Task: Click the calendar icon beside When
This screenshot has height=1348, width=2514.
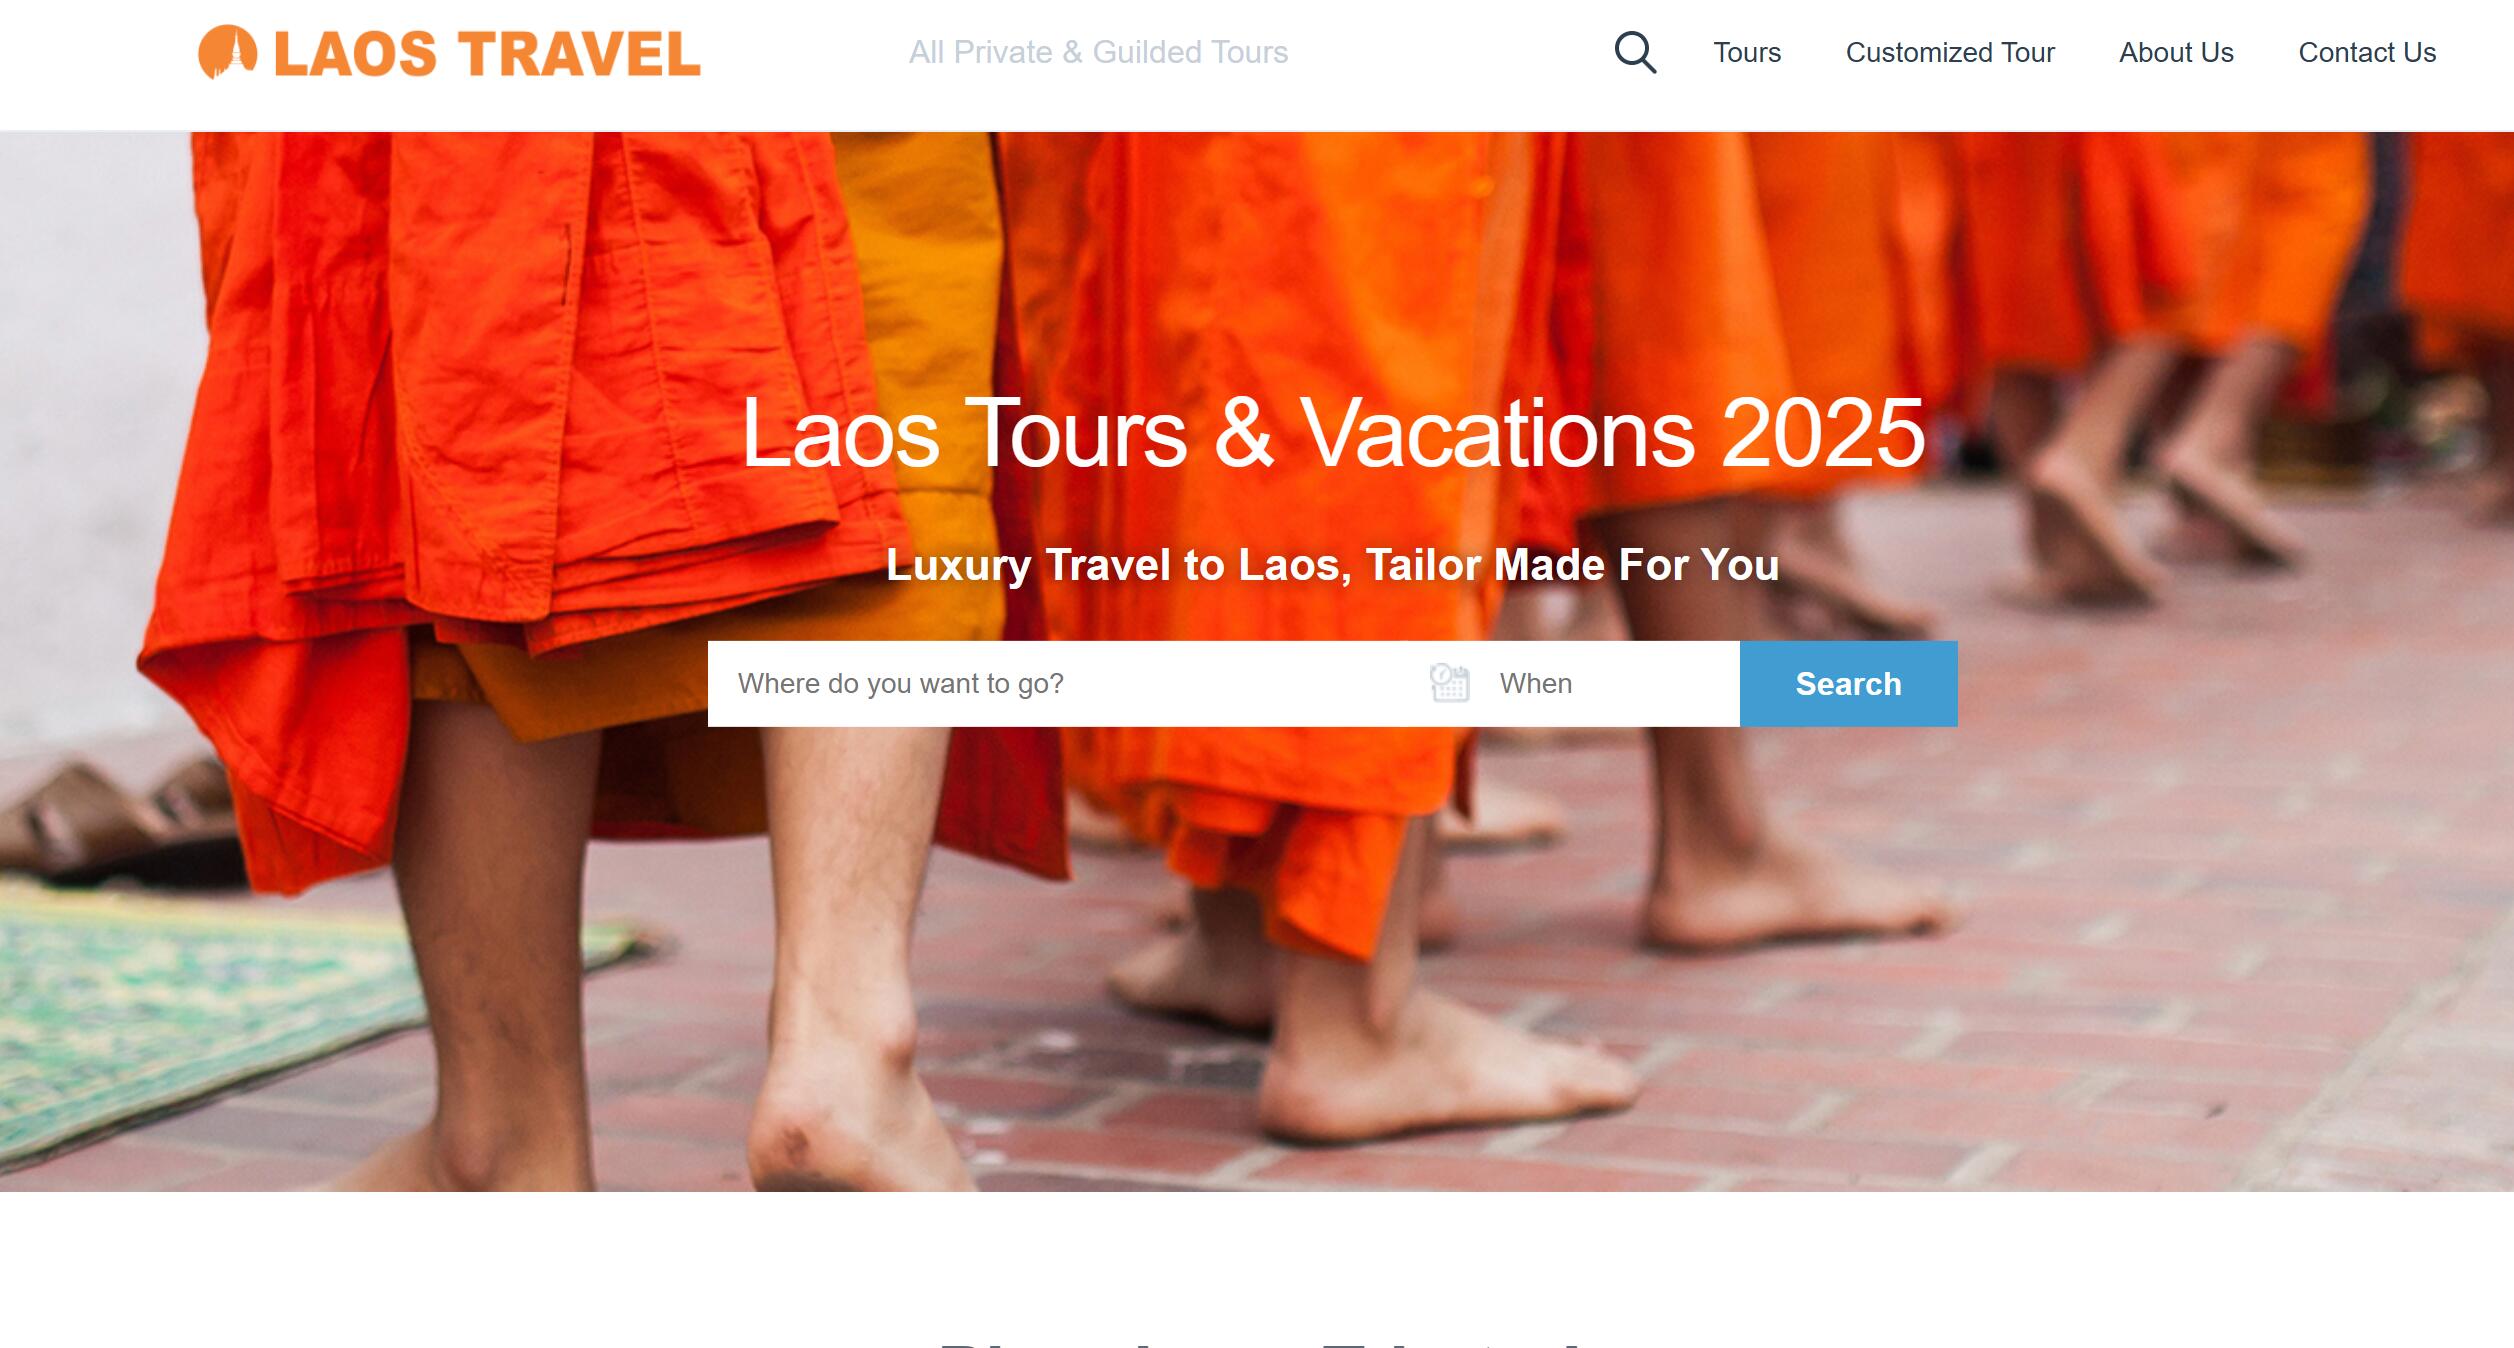Action: pos(1449,683)
